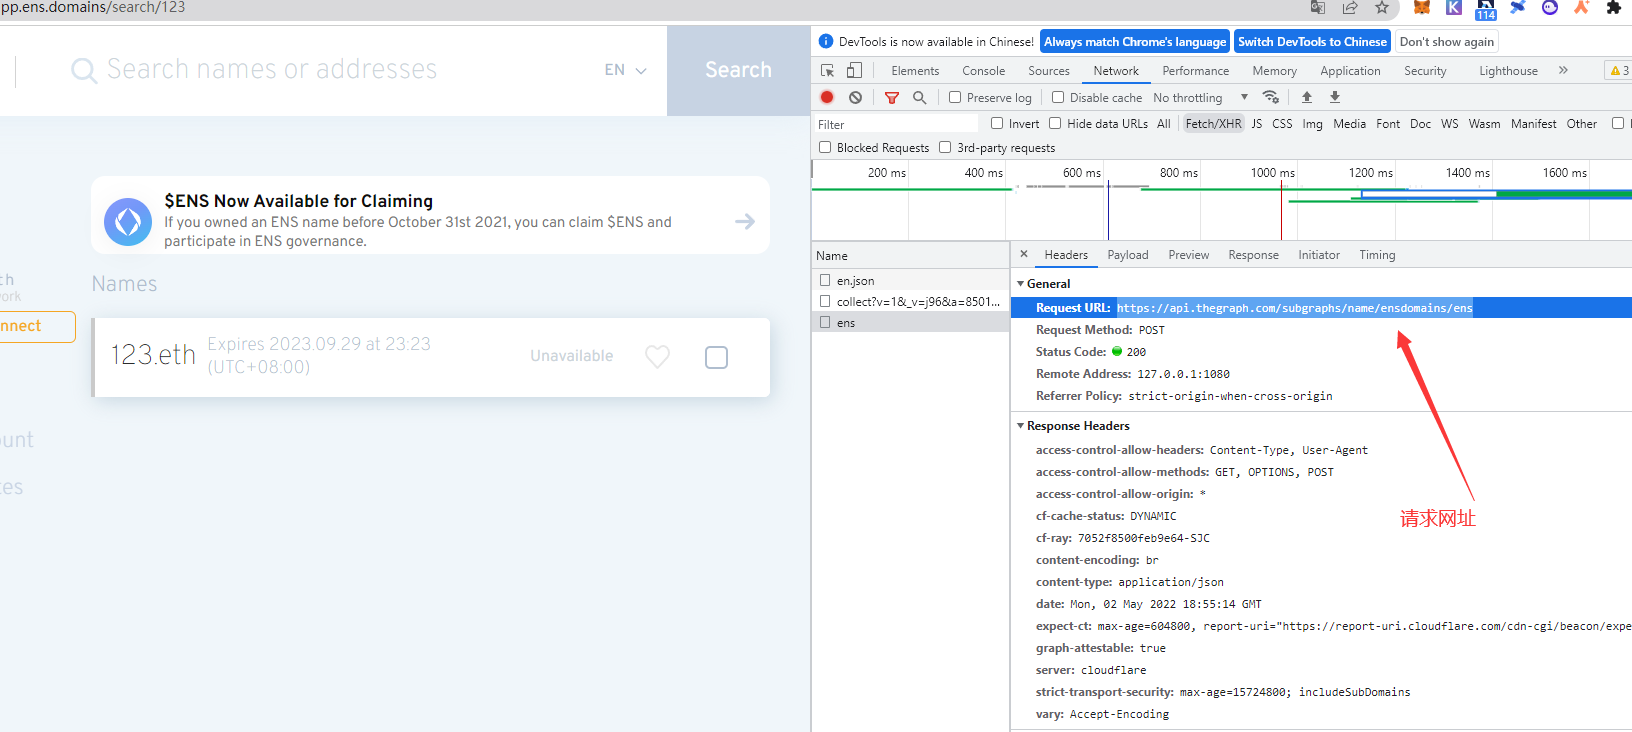The width and height of the screenshot is (1632, 732).
Task: Check 3rd-party requests checkbox
Action: (x=945, y=147)
